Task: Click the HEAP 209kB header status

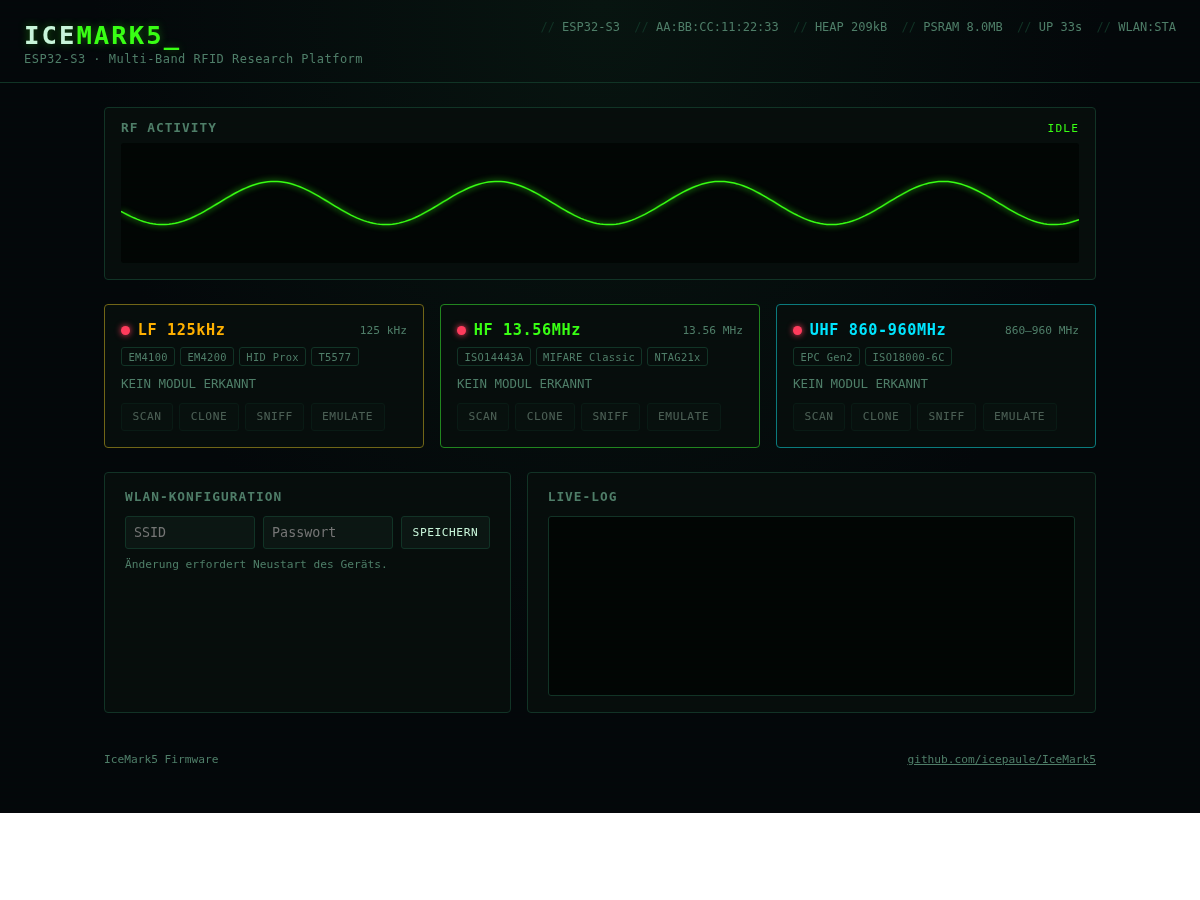Action: pos(851,27)
